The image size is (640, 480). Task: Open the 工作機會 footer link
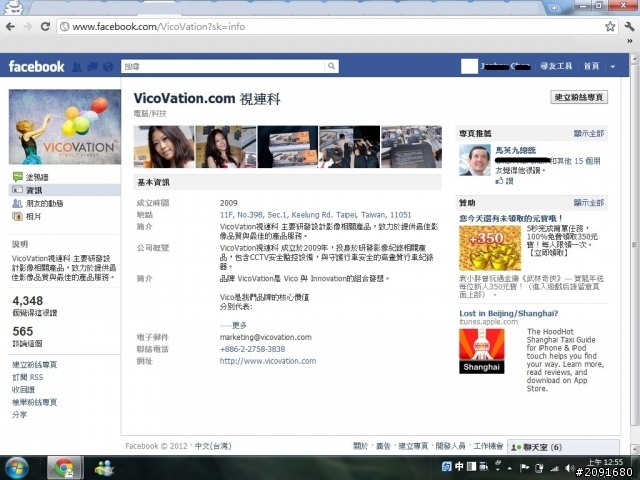[488, 446]
